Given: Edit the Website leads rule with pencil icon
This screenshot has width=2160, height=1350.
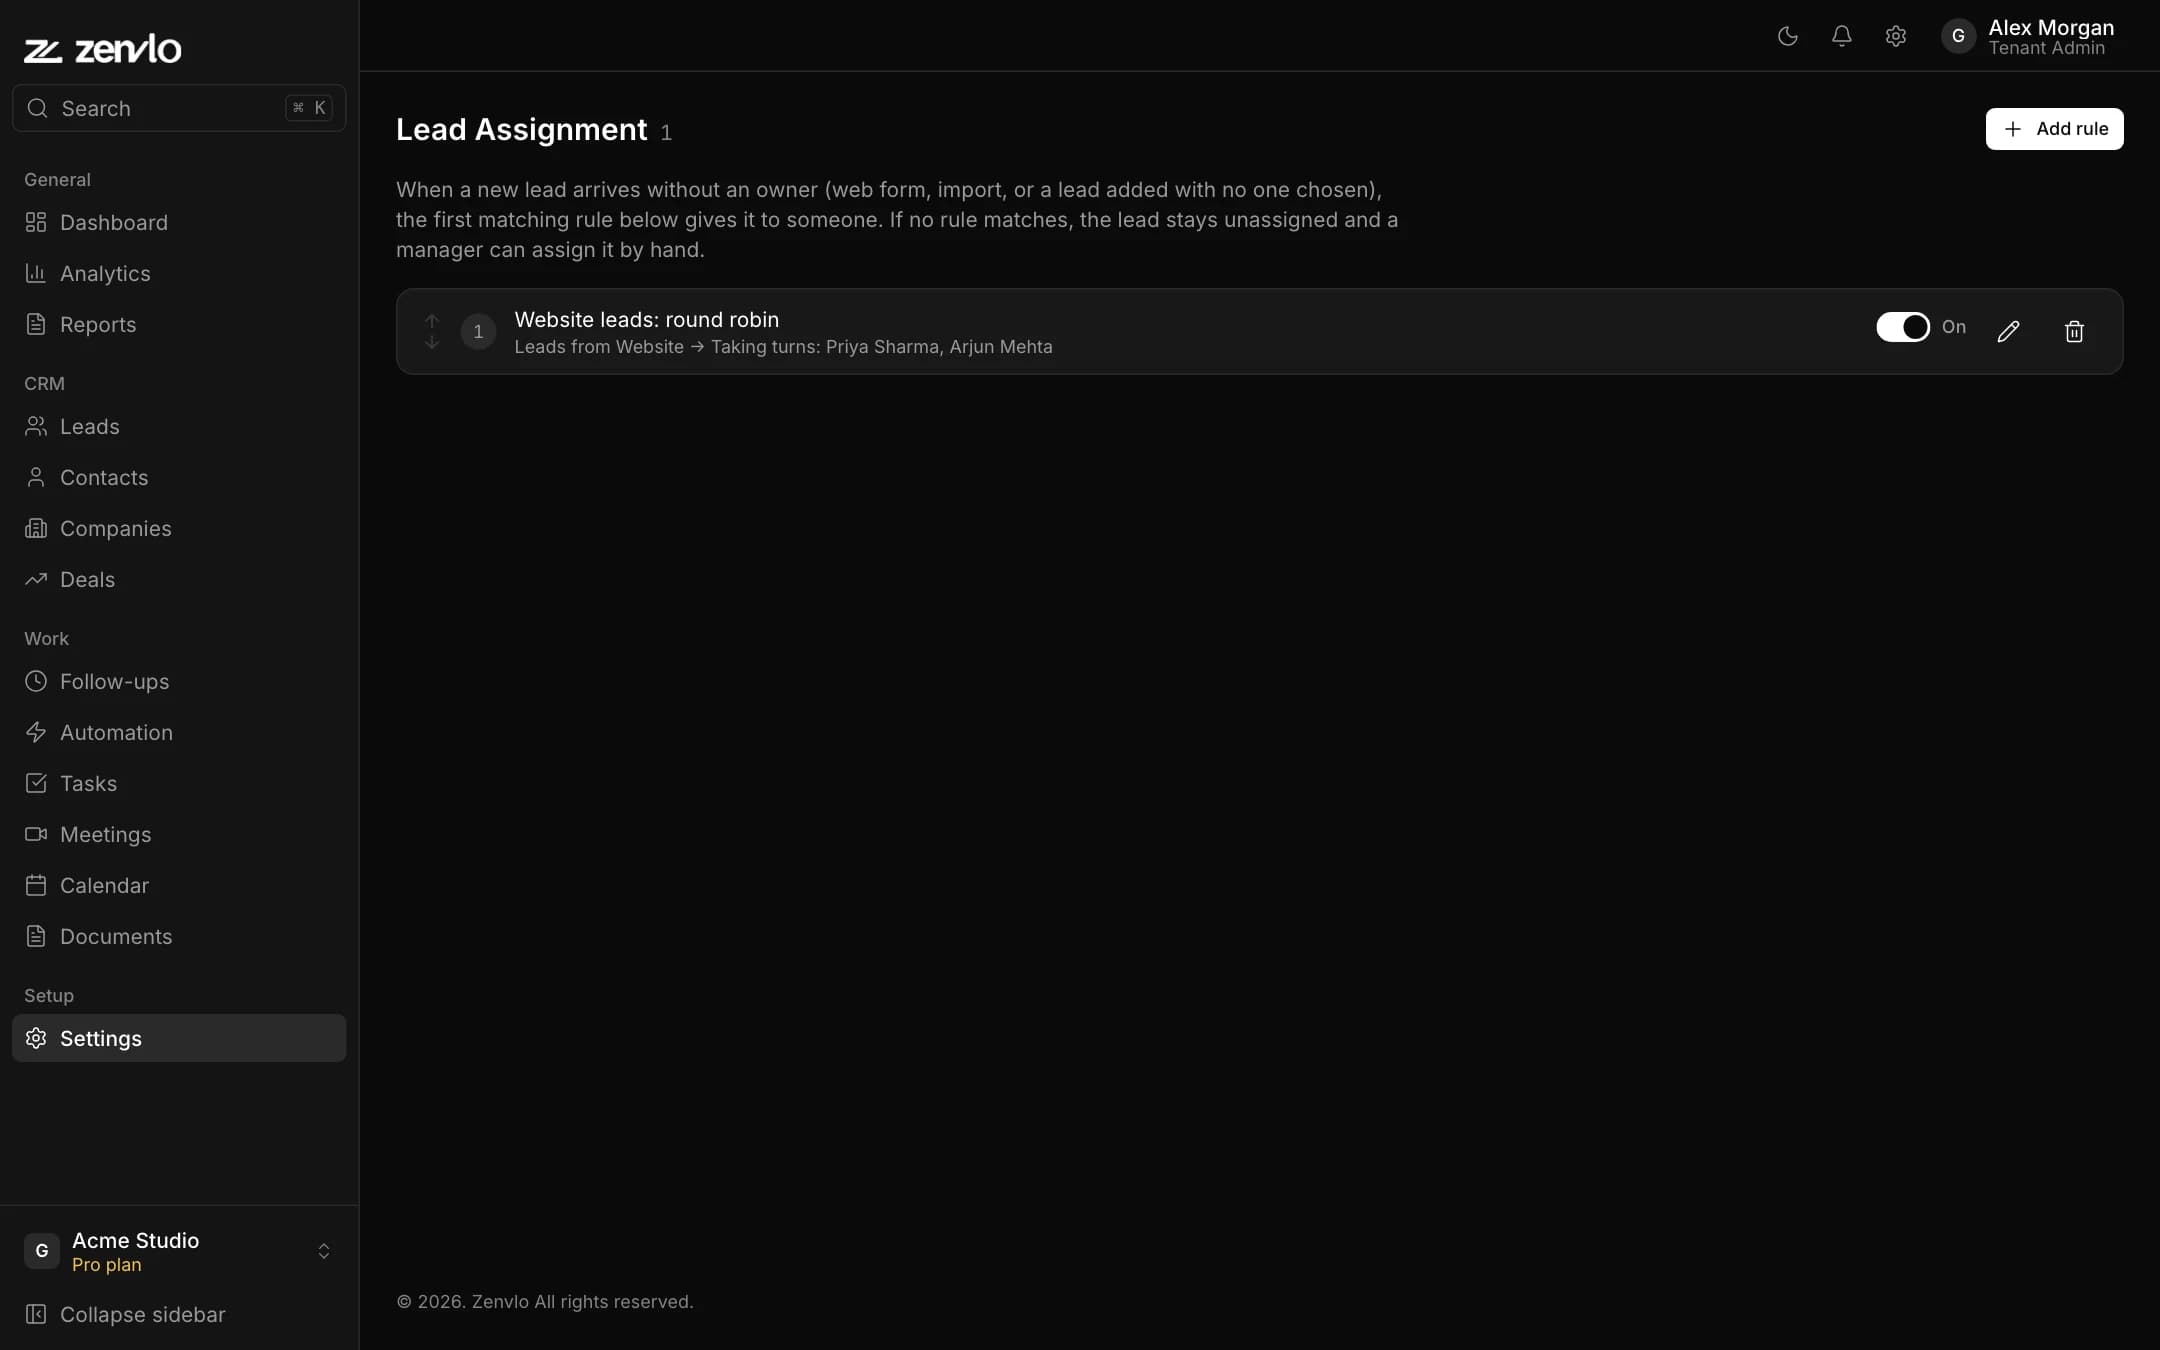Looking at the screenshot, I should 2008,331.
